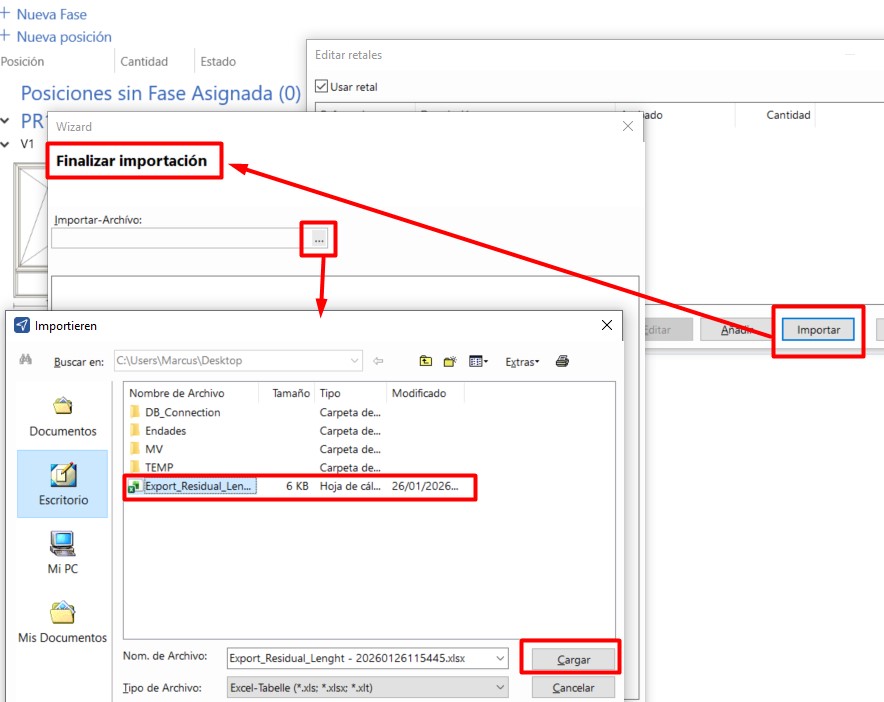Click the binoculars search icon
The height and width of the screenshot is (702, 884).
[x=26, y=361]
